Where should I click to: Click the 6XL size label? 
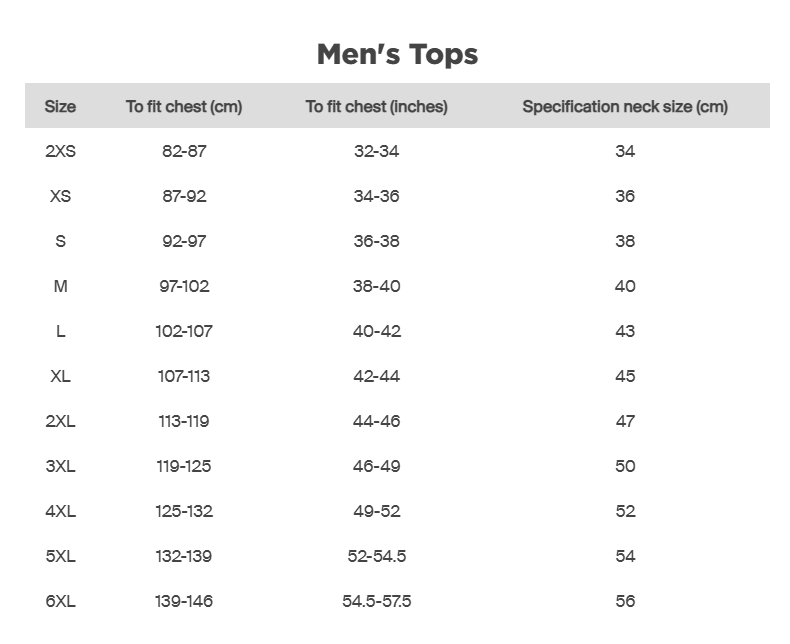[60, 601]
